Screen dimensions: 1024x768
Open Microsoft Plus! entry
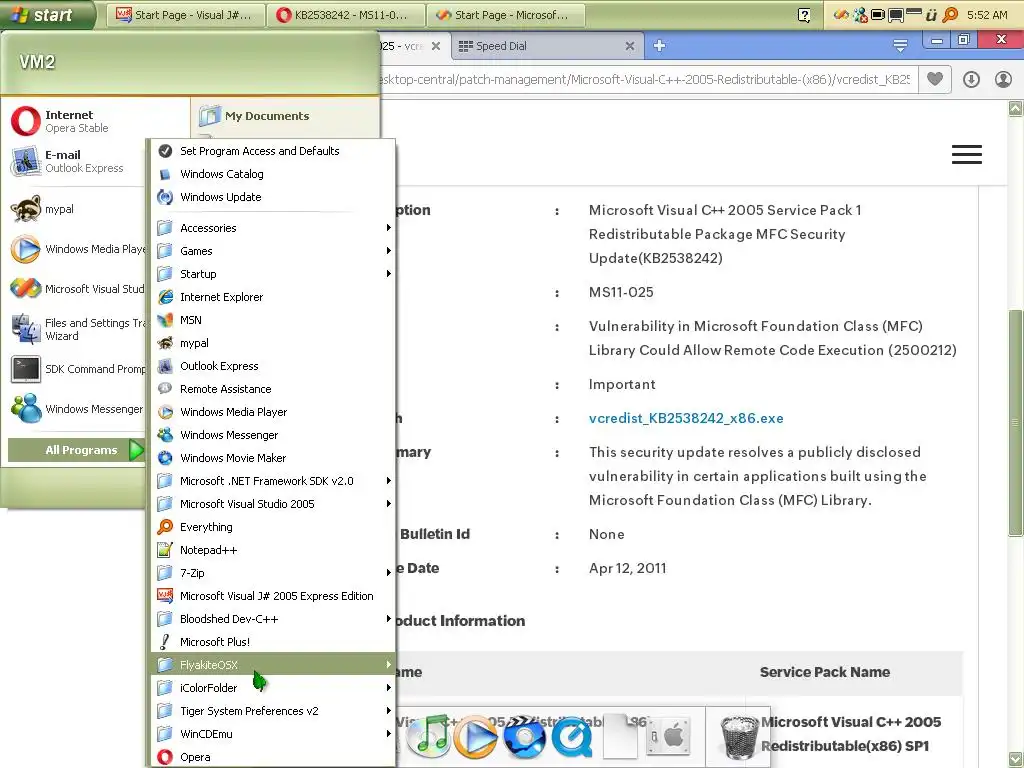click(x=273, y=642)
